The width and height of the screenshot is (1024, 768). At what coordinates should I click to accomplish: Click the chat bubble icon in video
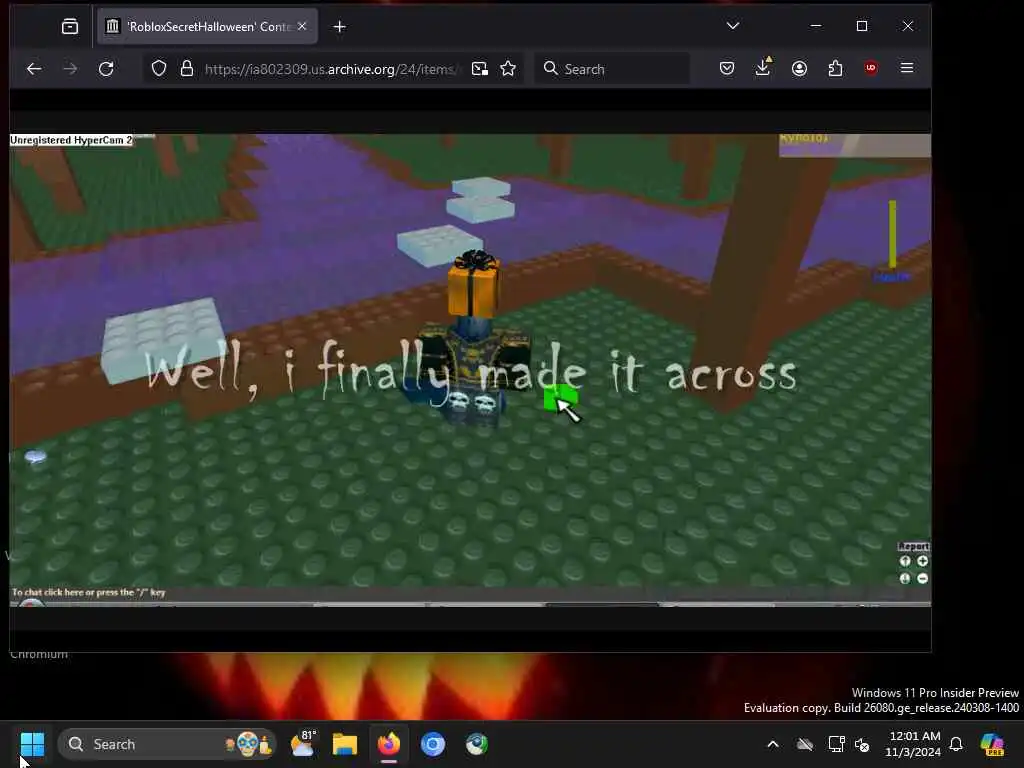pyautogui.click(x=35, y=456)
